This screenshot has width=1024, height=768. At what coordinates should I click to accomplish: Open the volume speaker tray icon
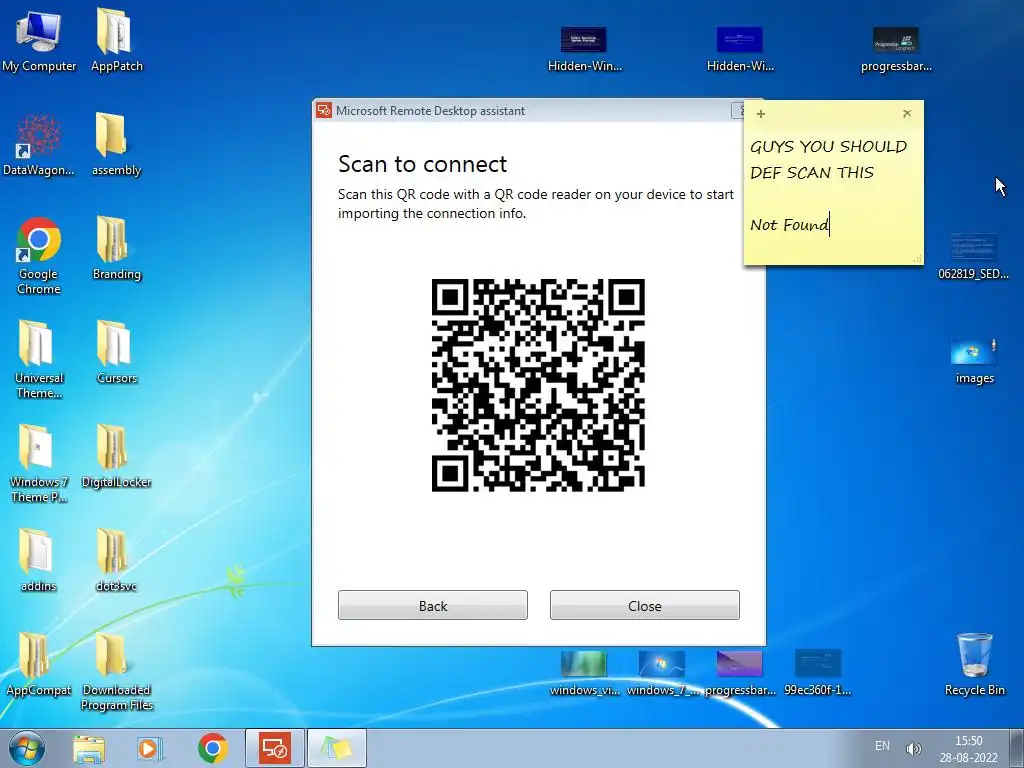tap(914, 748)
